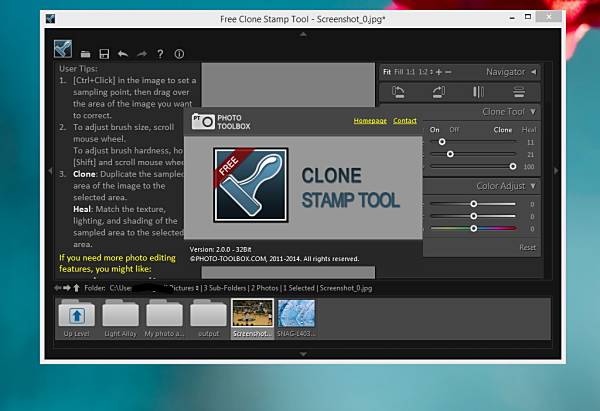Click the brush size slider at 11
Image resolution: width=600 pixels, height=411 pixels.
coord(473,142)
